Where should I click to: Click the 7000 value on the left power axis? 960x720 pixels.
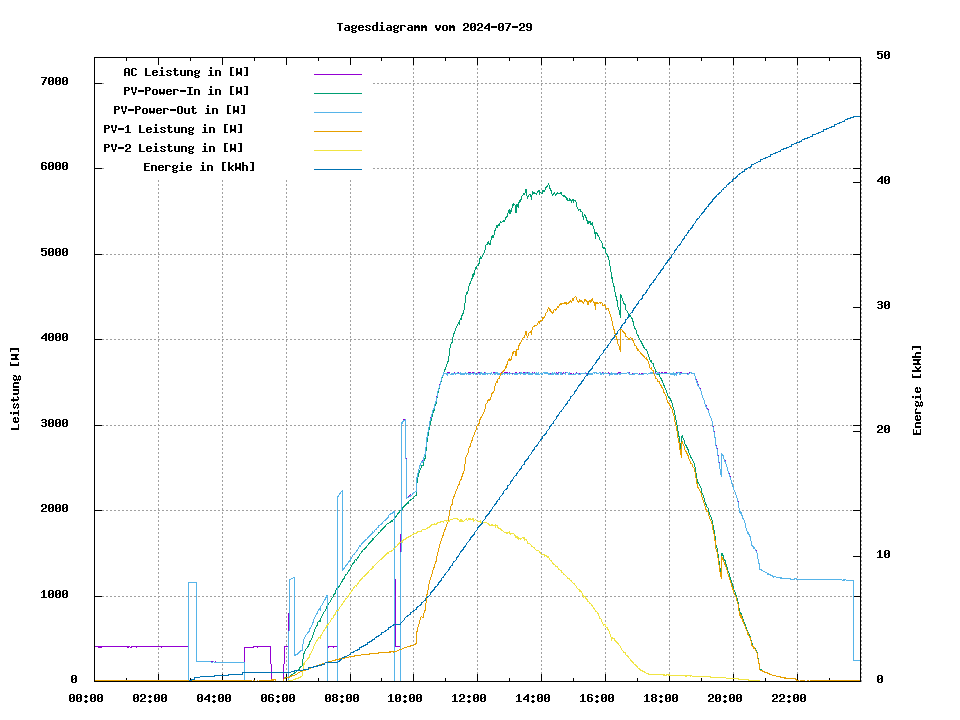(x=54, y=82)
